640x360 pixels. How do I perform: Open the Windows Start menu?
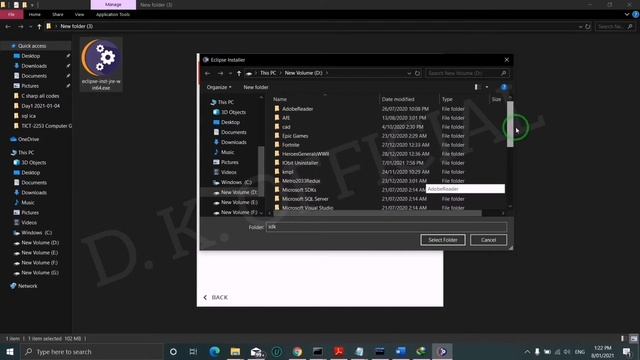(x=10, y=351)
